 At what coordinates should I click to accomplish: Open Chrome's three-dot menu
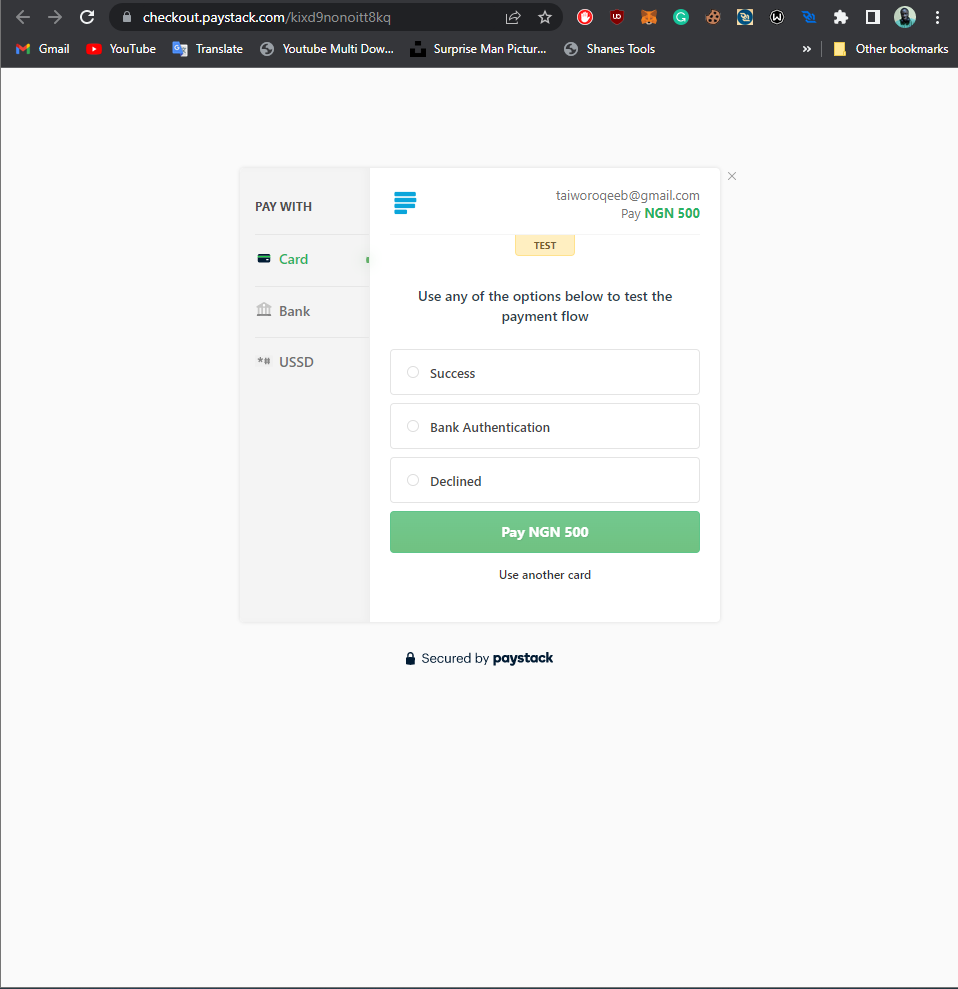(937, 17)
